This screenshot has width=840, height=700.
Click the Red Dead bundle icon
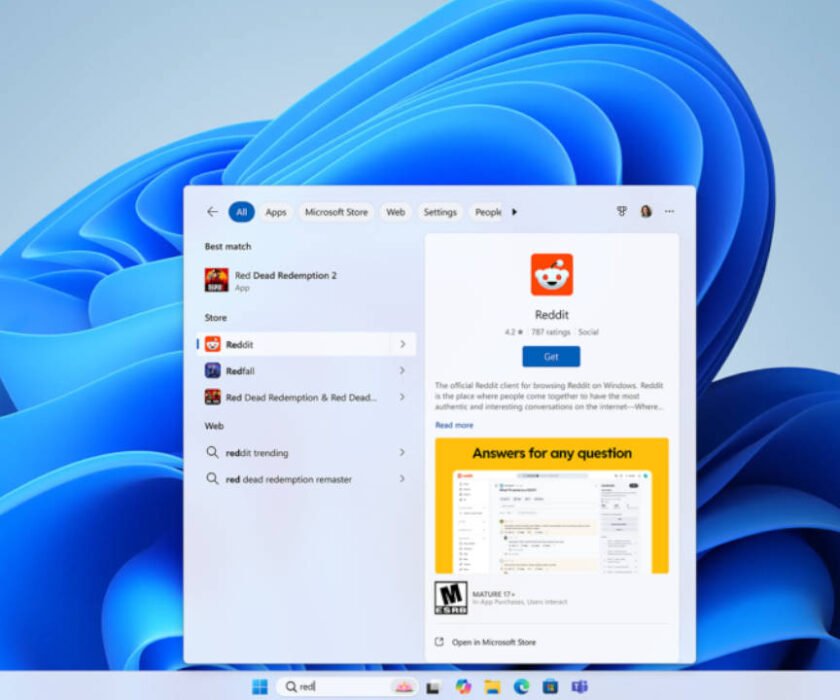213,397
